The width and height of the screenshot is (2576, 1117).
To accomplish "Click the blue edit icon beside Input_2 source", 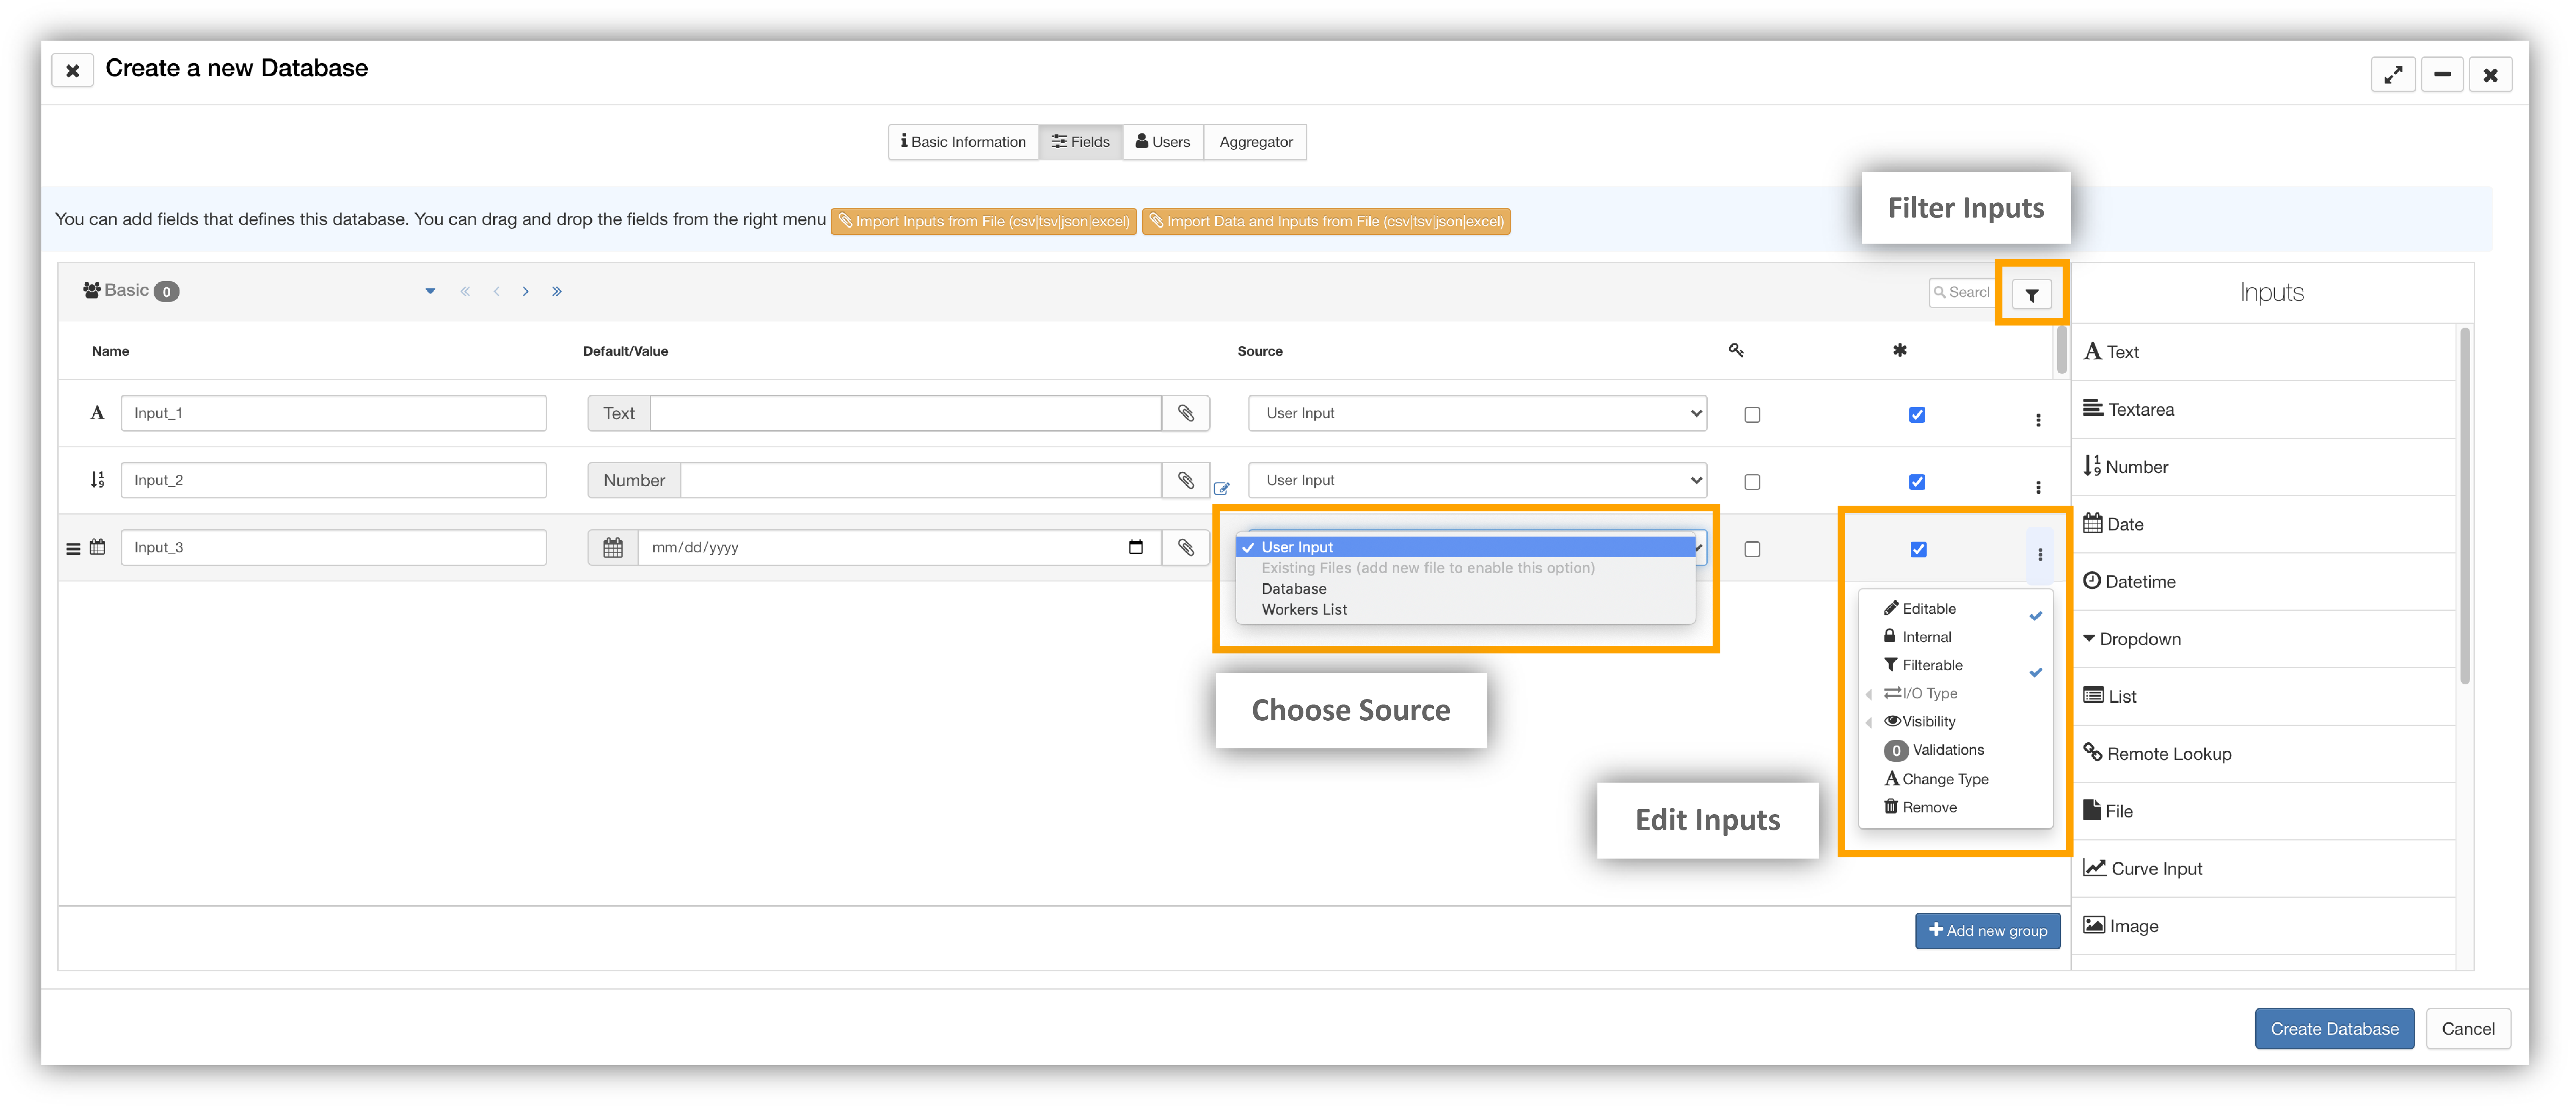I will [x=1222, y=489].
